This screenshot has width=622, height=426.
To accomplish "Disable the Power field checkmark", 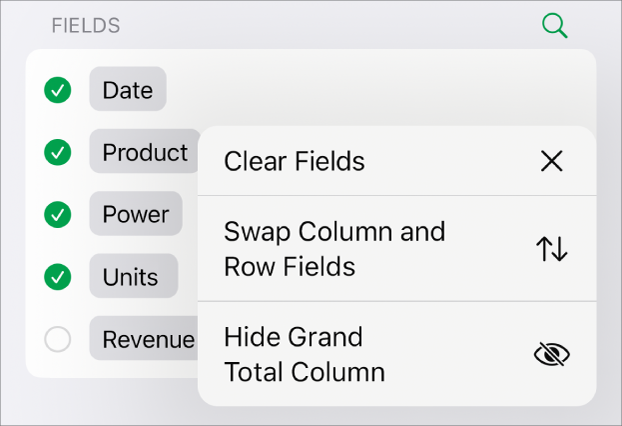I will pos(58,214).
